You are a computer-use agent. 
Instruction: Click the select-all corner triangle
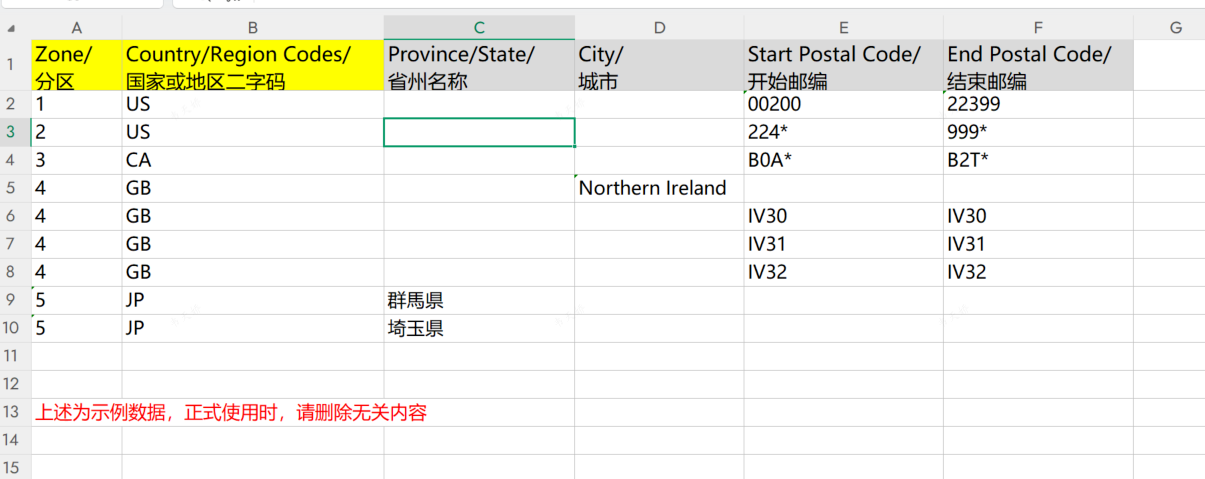pyautogui.click(x=12, y=29)
